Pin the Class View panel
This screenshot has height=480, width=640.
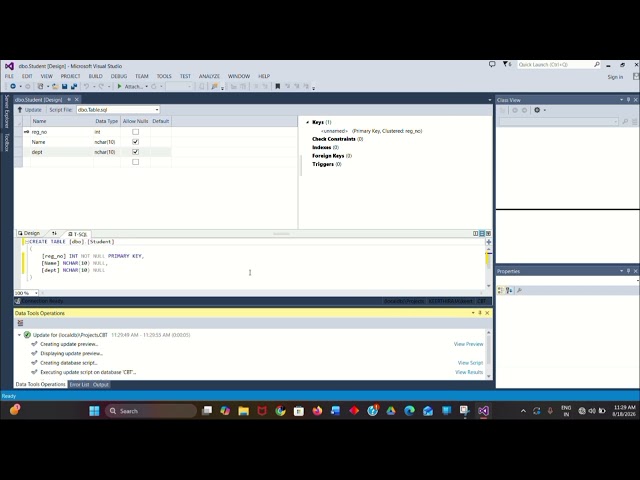pyautogui.click(x=629, y=100)
